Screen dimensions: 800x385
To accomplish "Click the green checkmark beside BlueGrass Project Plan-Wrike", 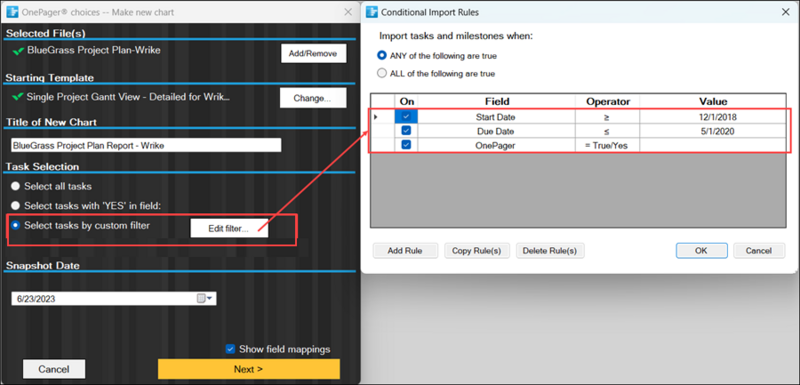I will click(18, 51).
